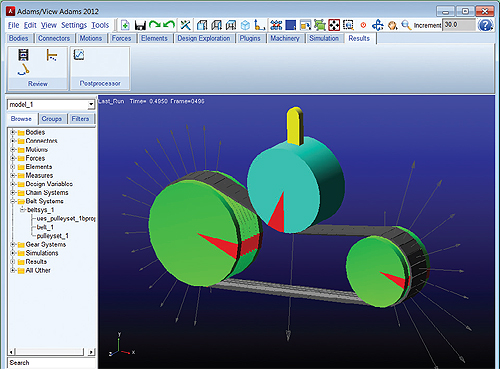The height and width of the screenshot is (369, 500).
Task: Select the Browse tab in model browser
Action: coord(21,119)
